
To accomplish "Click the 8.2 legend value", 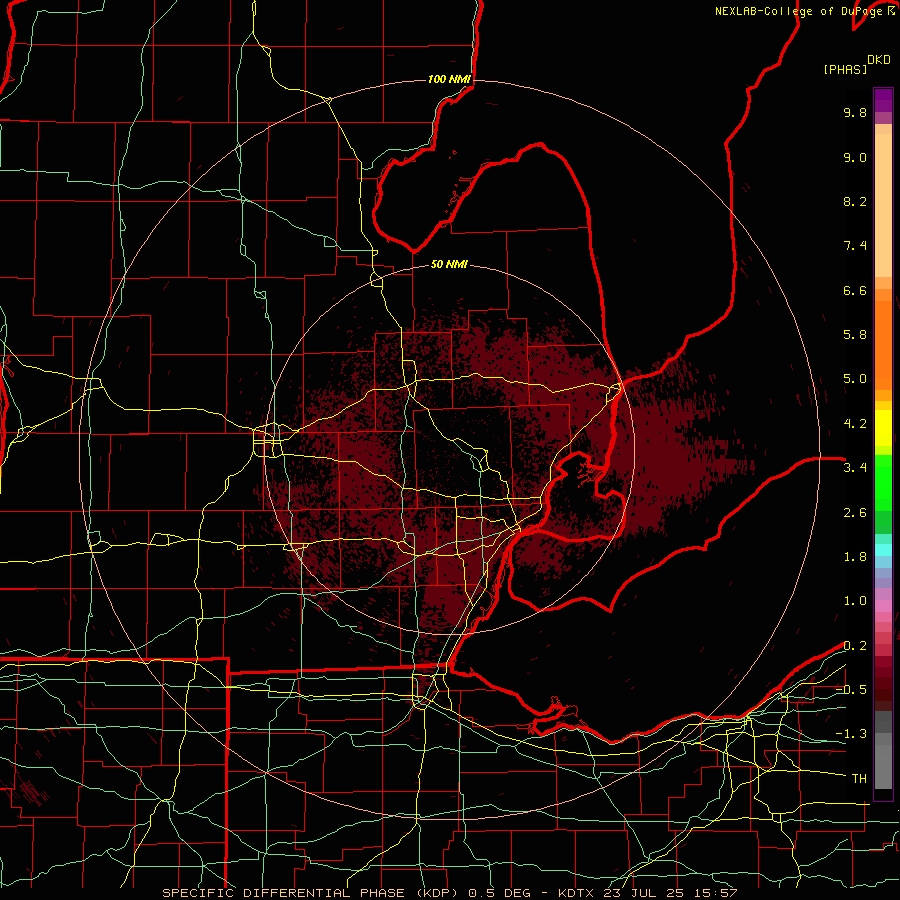I will point(855,201).
